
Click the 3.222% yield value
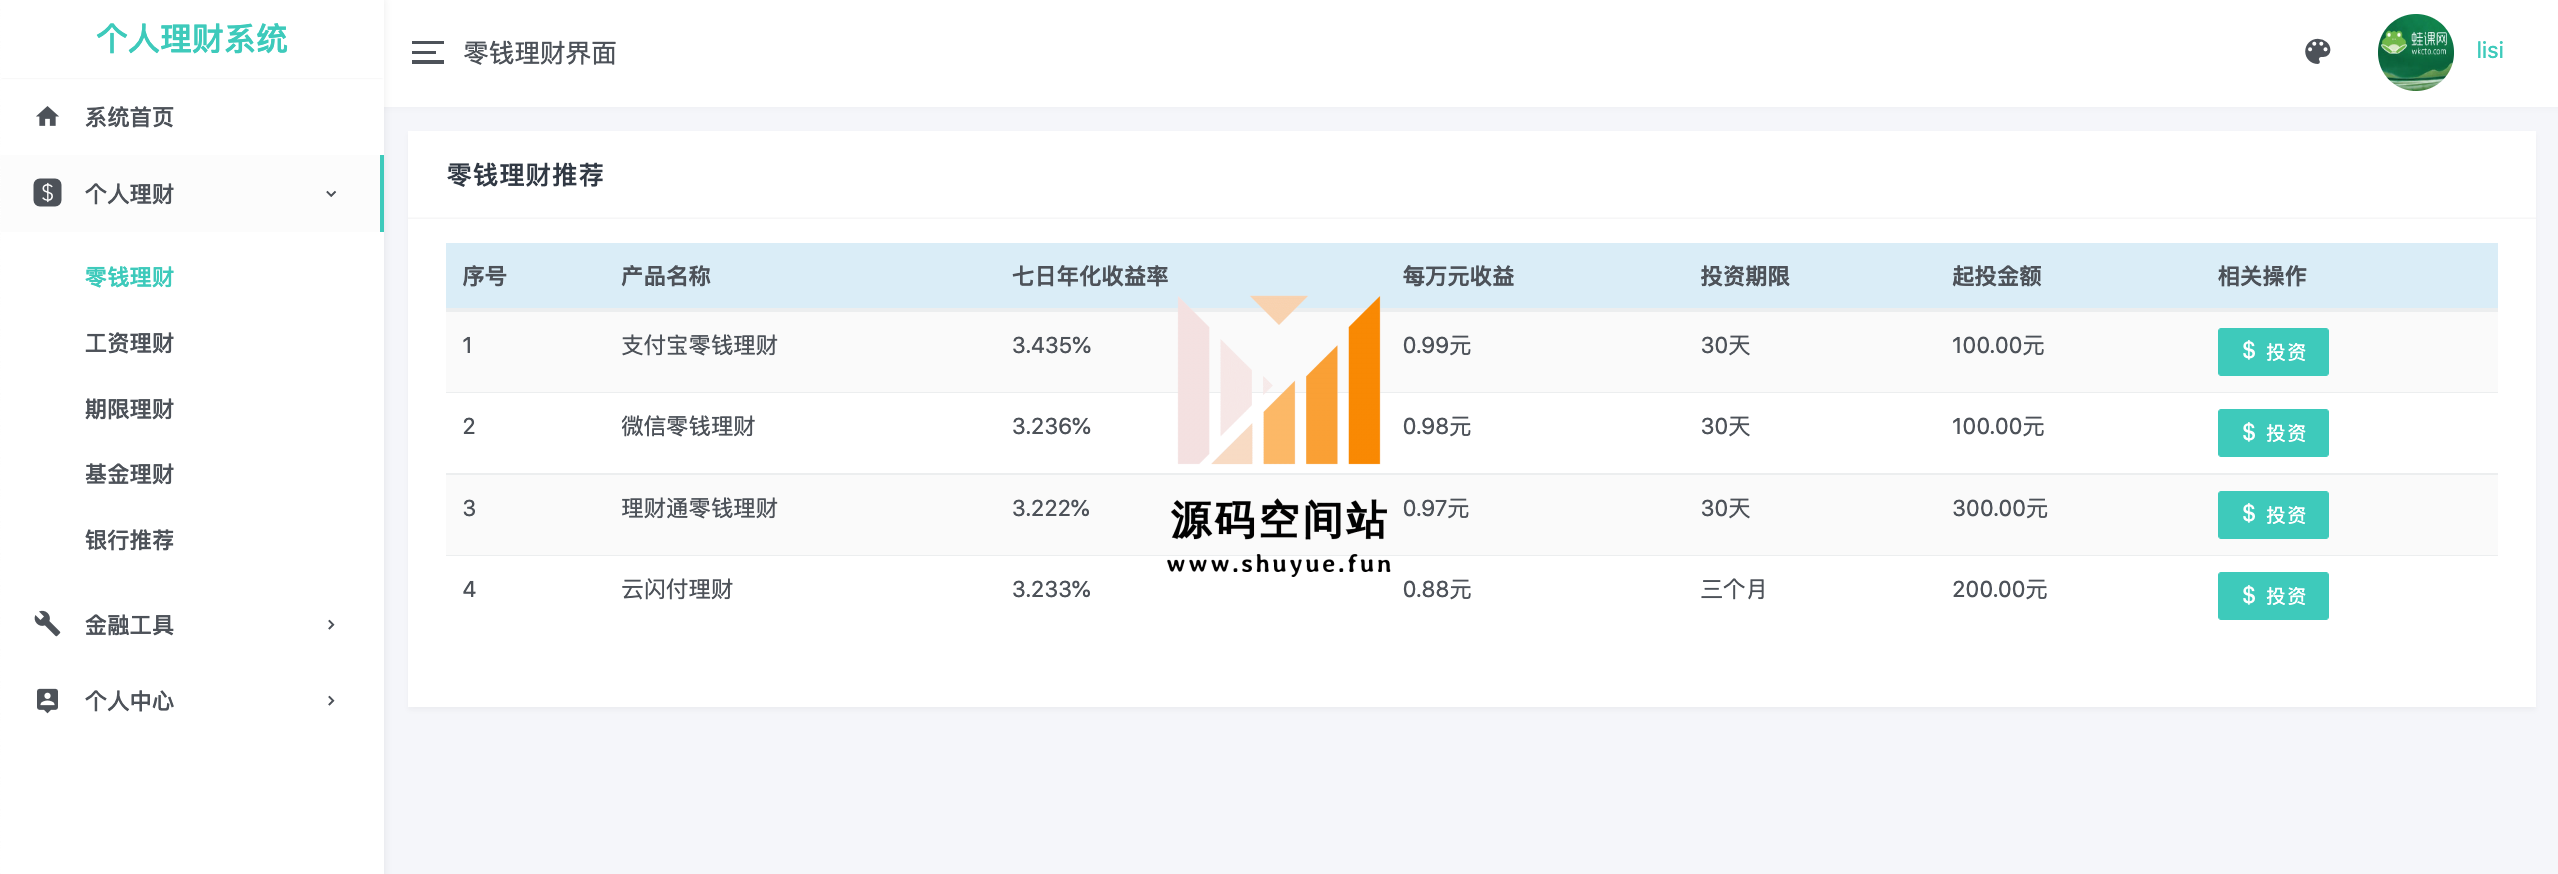pyautogui.click(x=1051, y=508)
